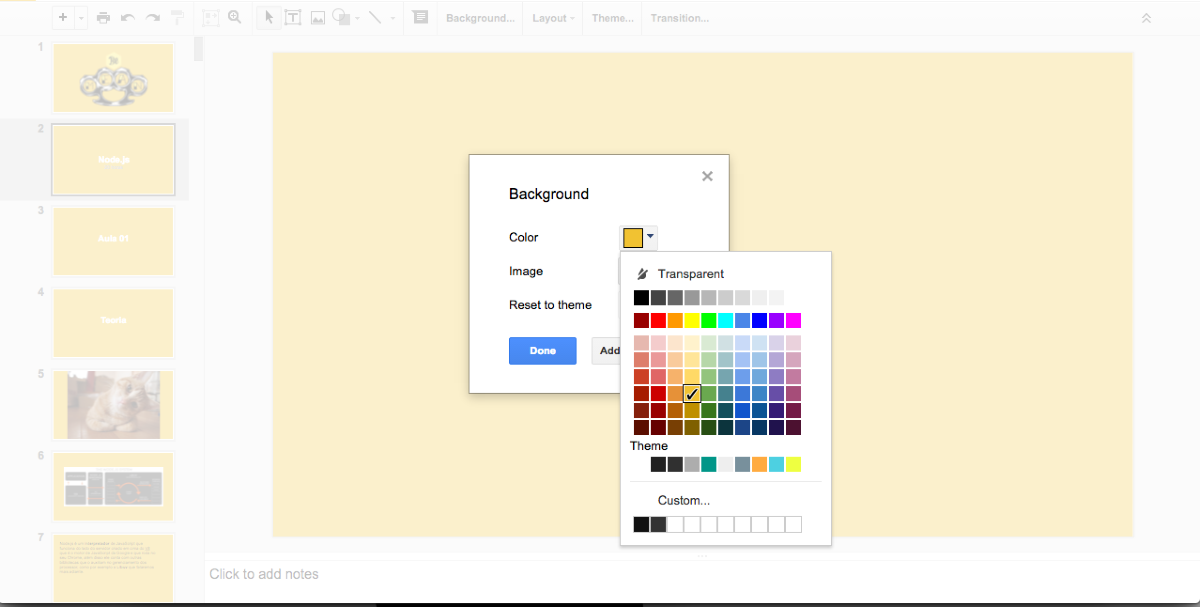Pick the bright orange swatch in vivid row
Screen dimensions: 1200x607
pyautogui.click(x=675, y=321)
